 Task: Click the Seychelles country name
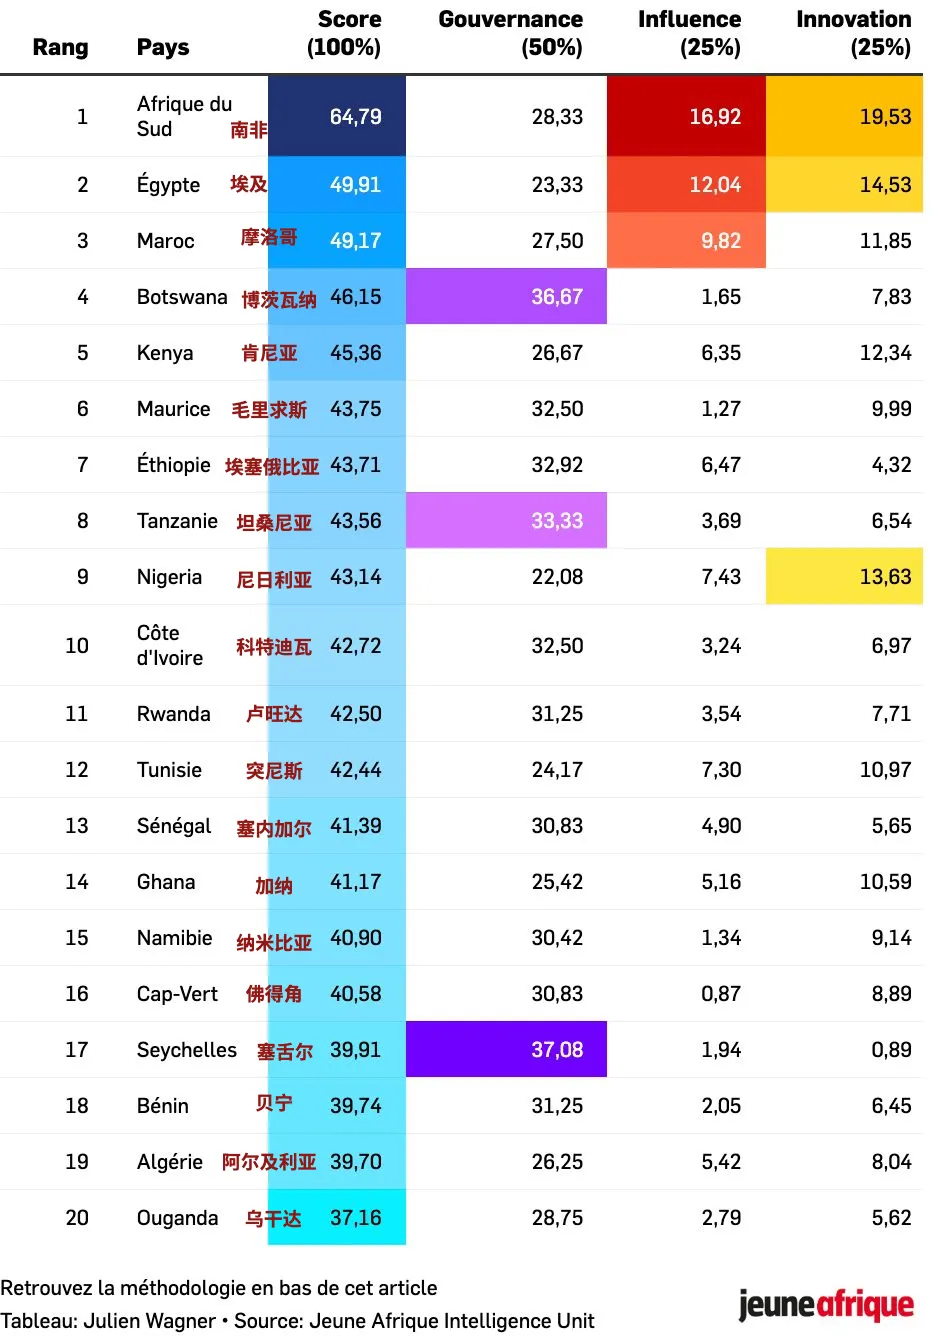point(187,1050)
